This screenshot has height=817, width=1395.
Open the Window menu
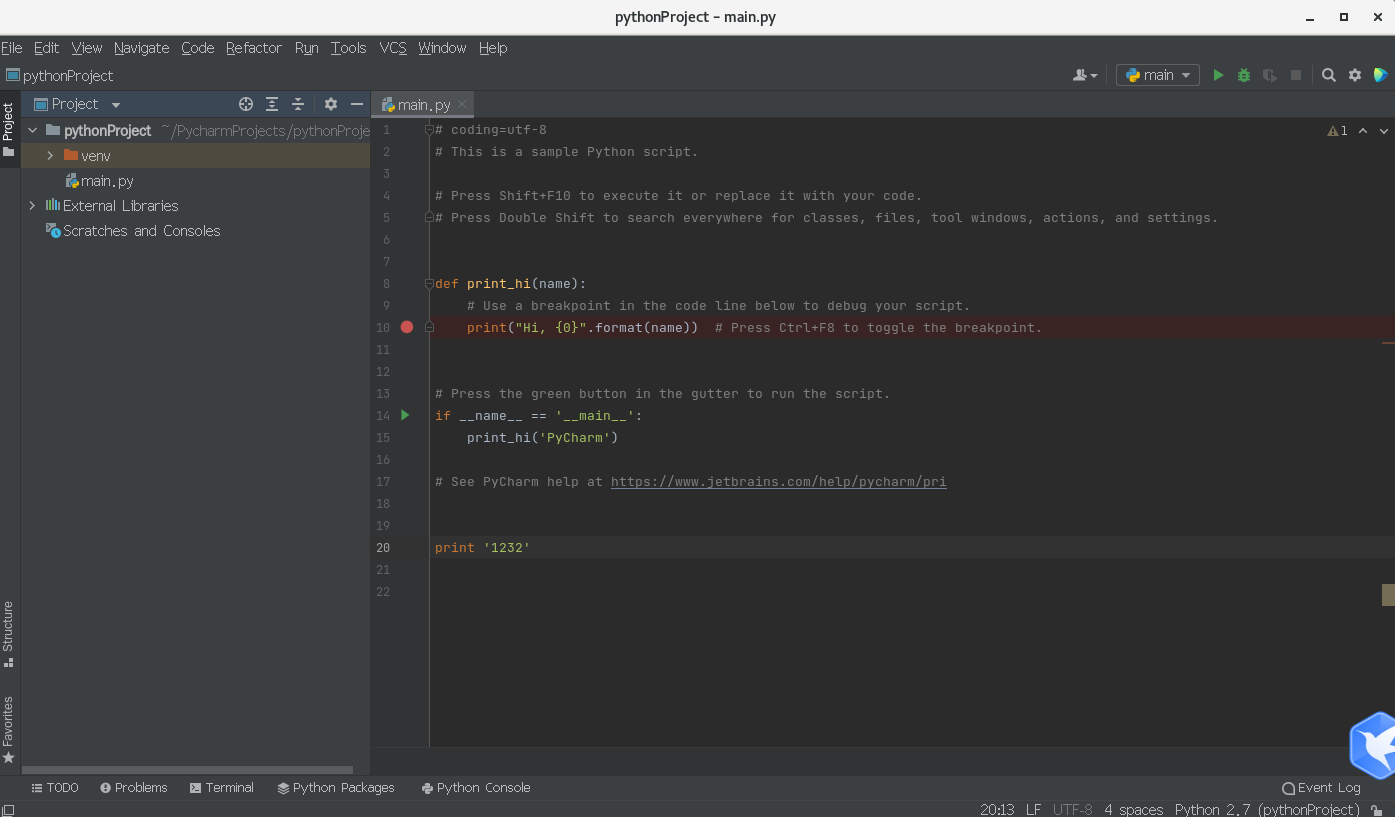tap(442, 48)
